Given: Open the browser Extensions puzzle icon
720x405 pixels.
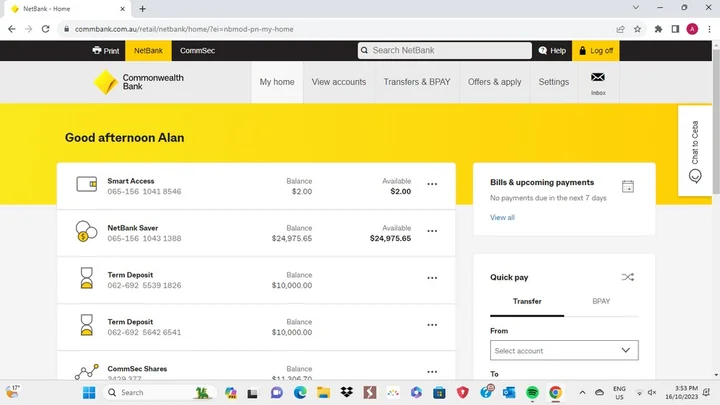Looking at the screenshot, I should tap(658, 29).
